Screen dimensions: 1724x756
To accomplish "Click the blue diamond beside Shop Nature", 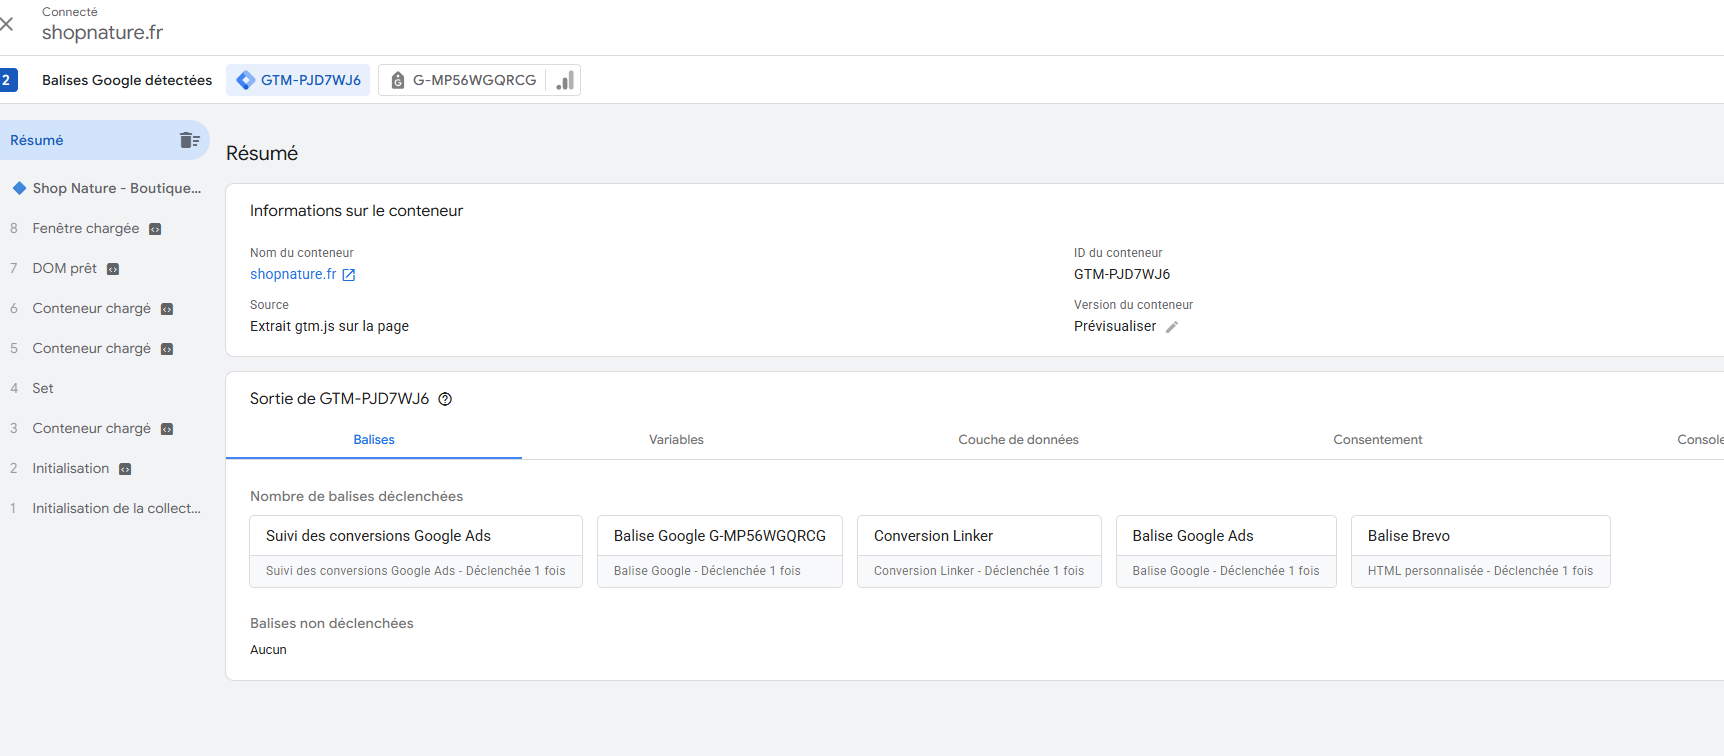I will (19, 188).
